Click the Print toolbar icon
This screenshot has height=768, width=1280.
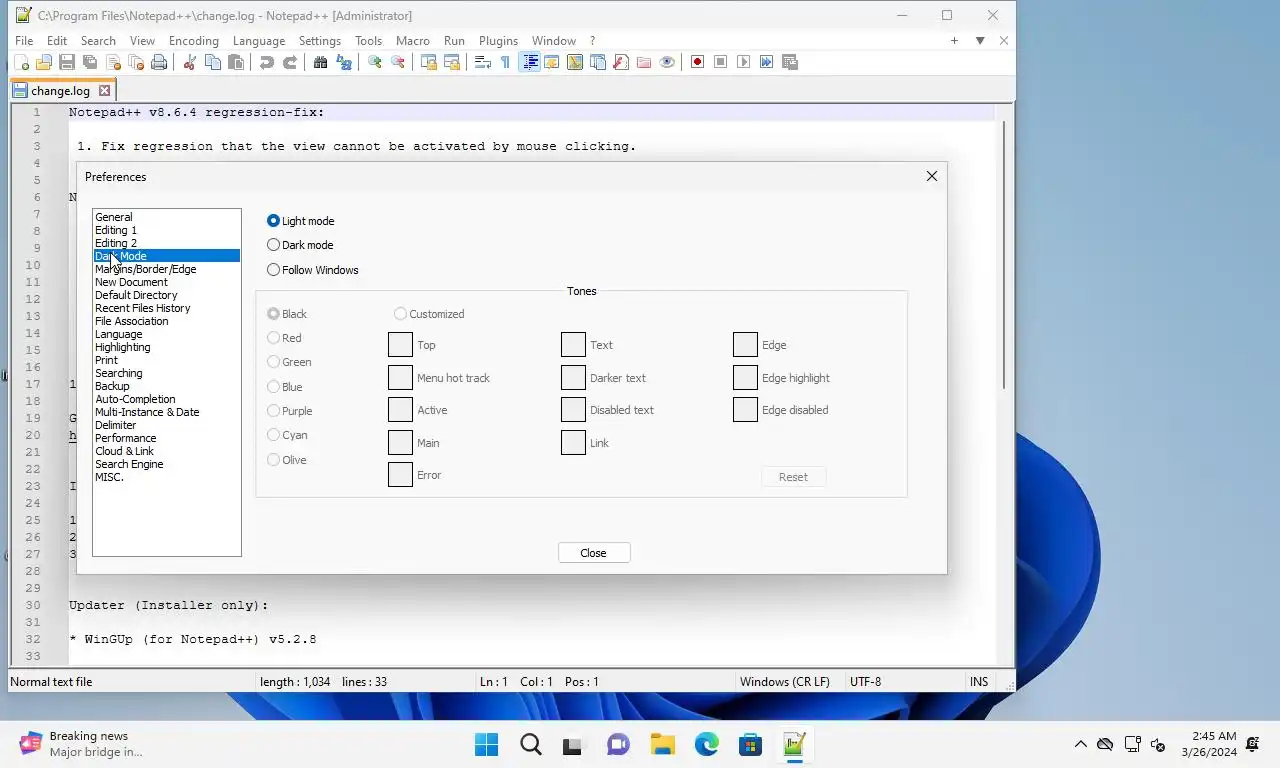[x=159, y=62]
